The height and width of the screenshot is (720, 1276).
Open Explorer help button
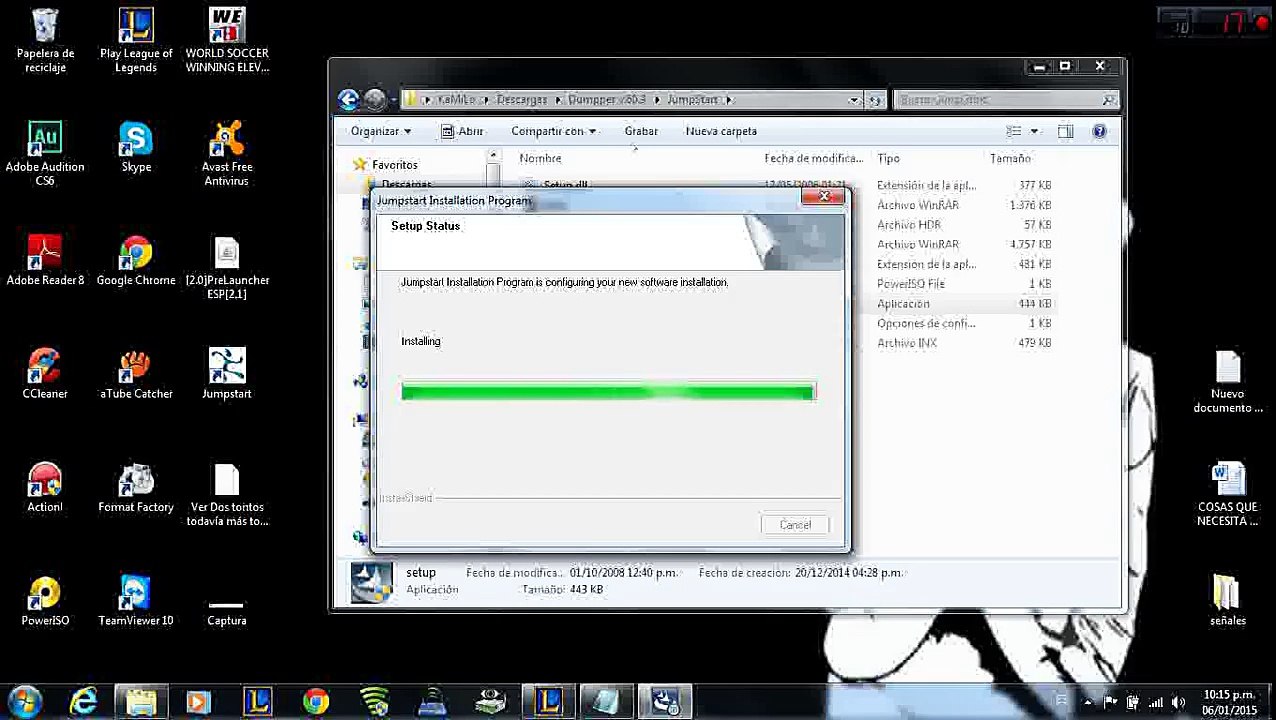coord(1099,131)
